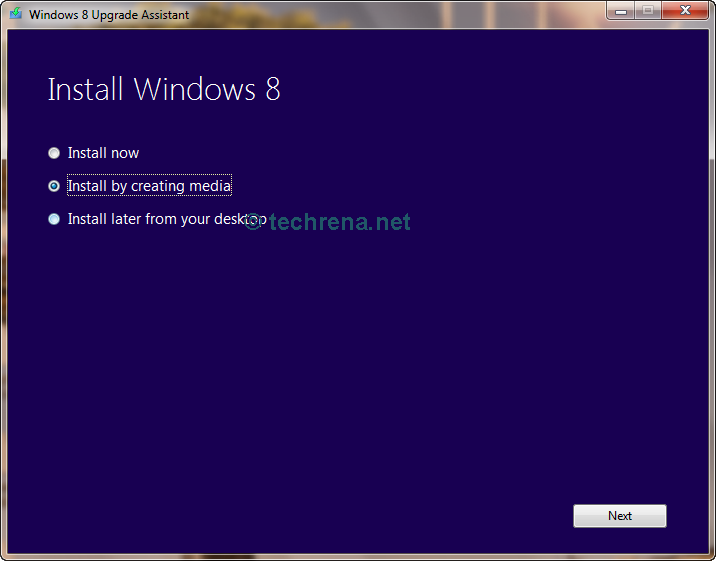Click the "Windows 8 Upgrade Assistant" title text

[109, 15]
